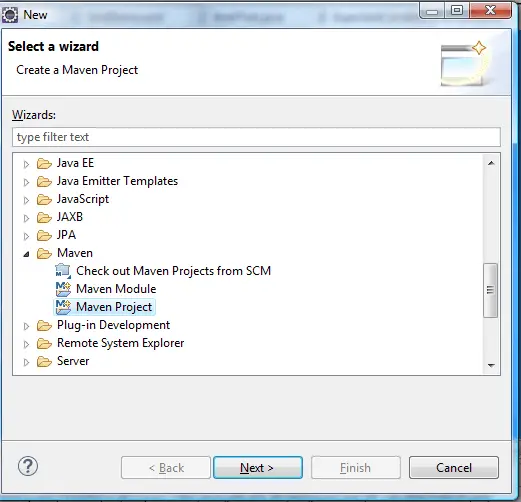Select Check out Maven Projects from SCM
Screen dimensions: 521x502
point(173,271)
